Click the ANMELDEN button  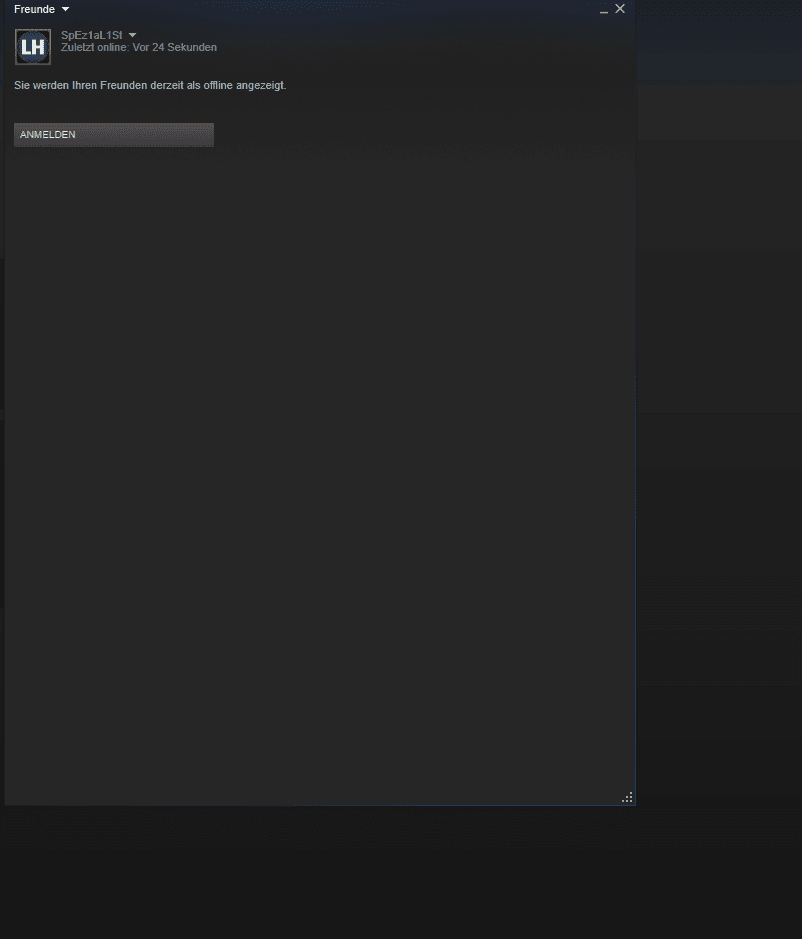click(x=114, y=135)
